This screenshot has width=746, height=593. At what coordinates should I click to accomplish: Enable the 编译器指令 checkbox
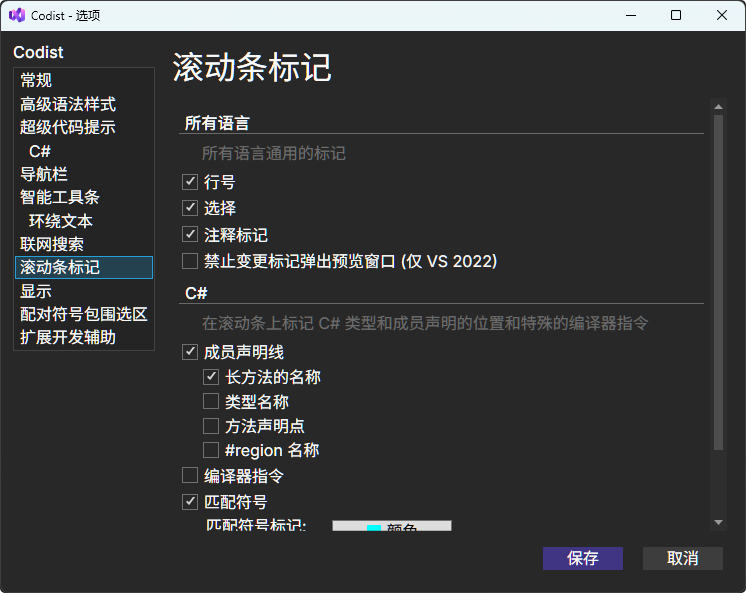click(190, 476)
